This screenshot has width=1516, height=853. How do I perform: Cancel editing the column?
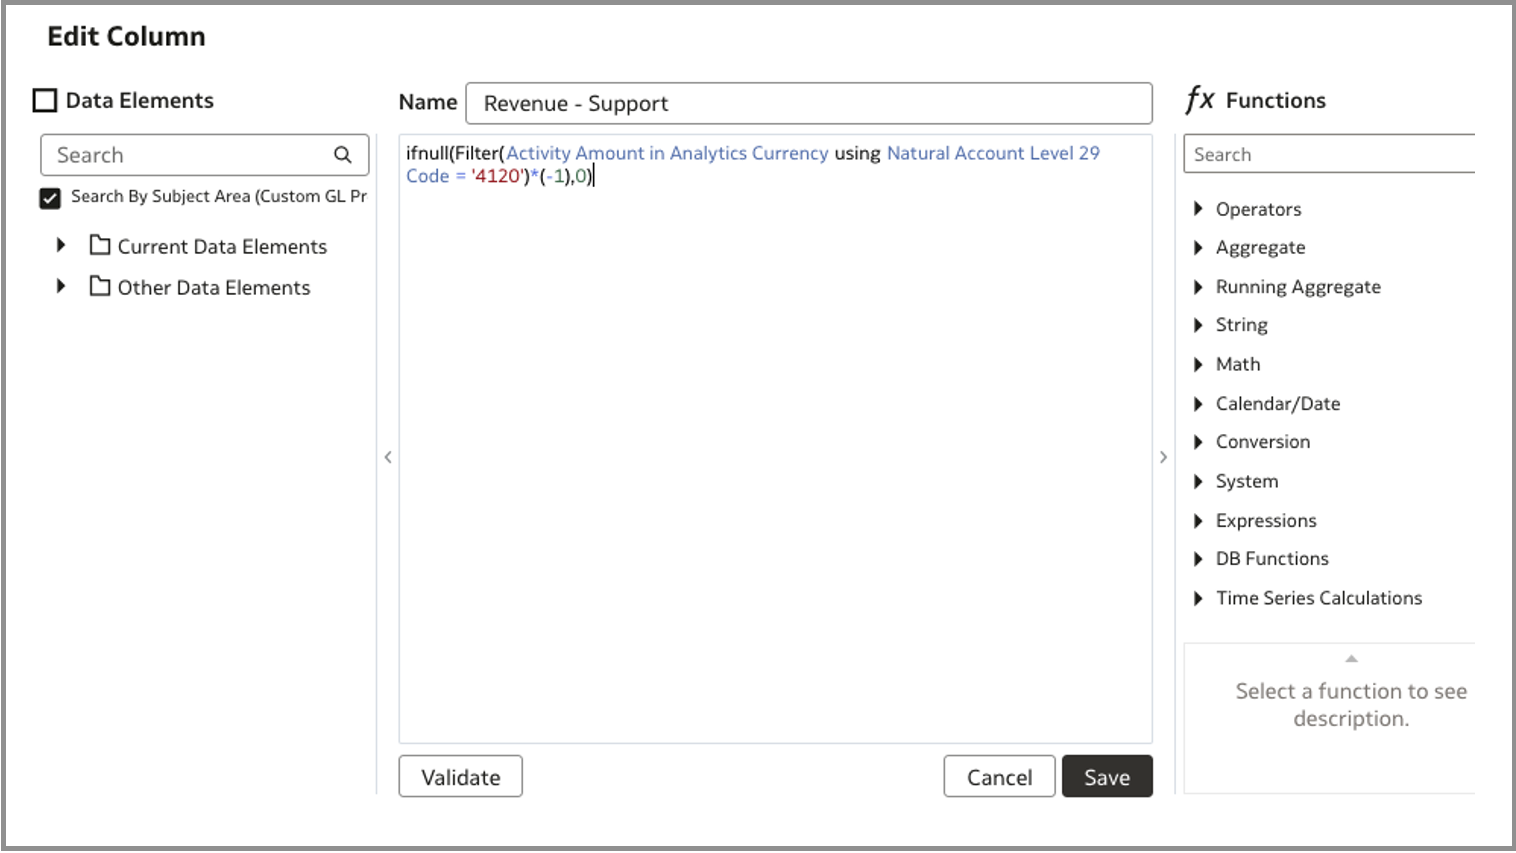pyautogui.click(x=999, y=776)
